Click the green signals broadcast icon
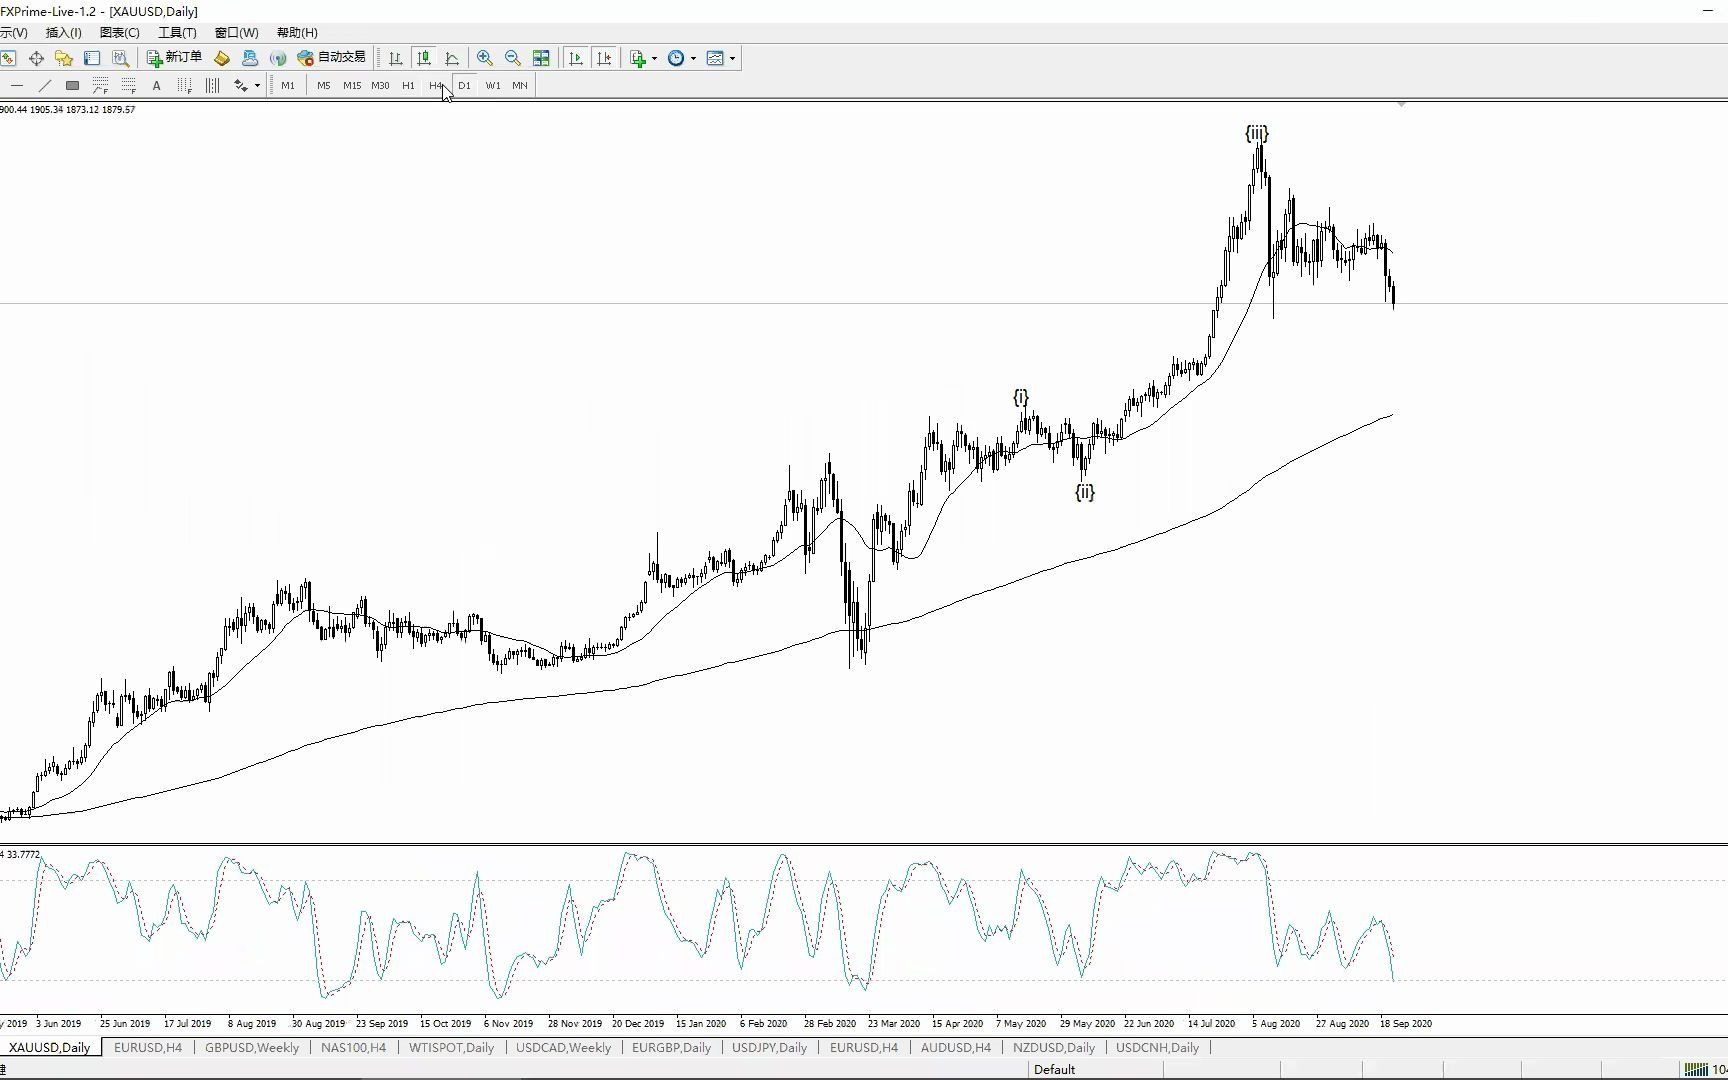Image resolution: width=1728 pixels, height=1080 pixels. 278,58
